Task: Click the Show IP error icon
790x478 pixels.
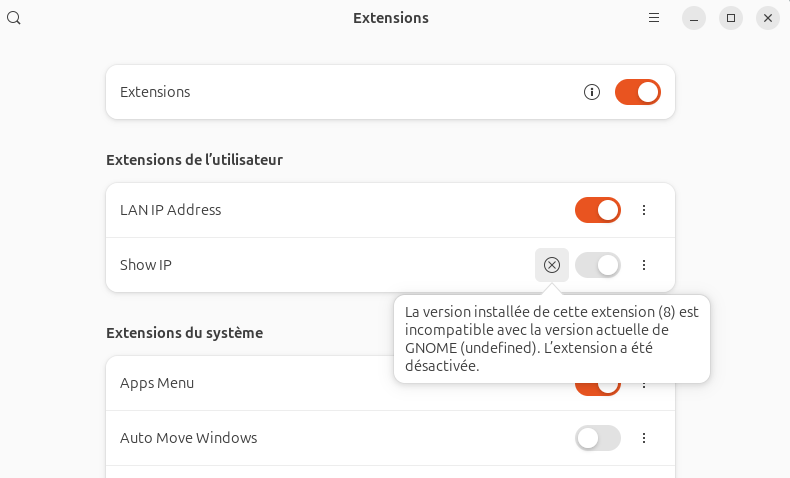Action: 552,265
